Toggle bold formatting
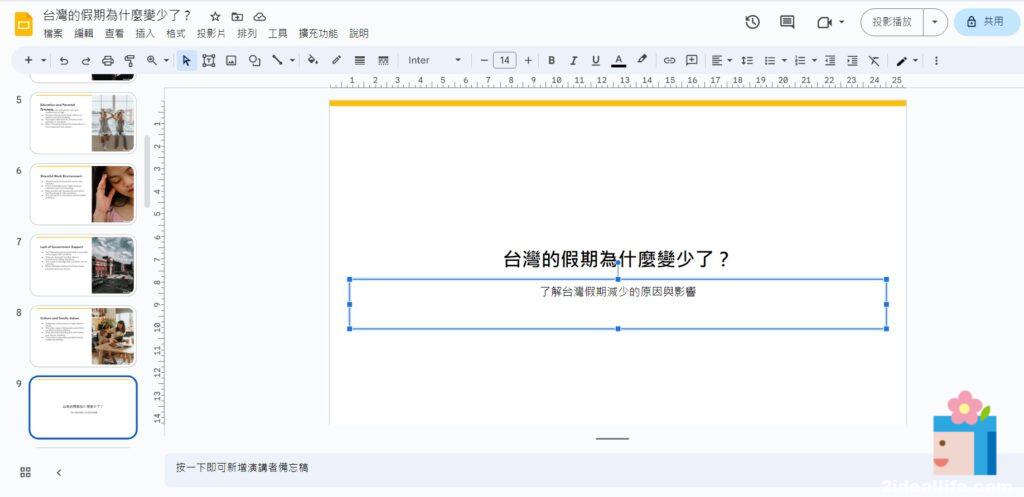 pyautogui.click(x=551, y=60)
